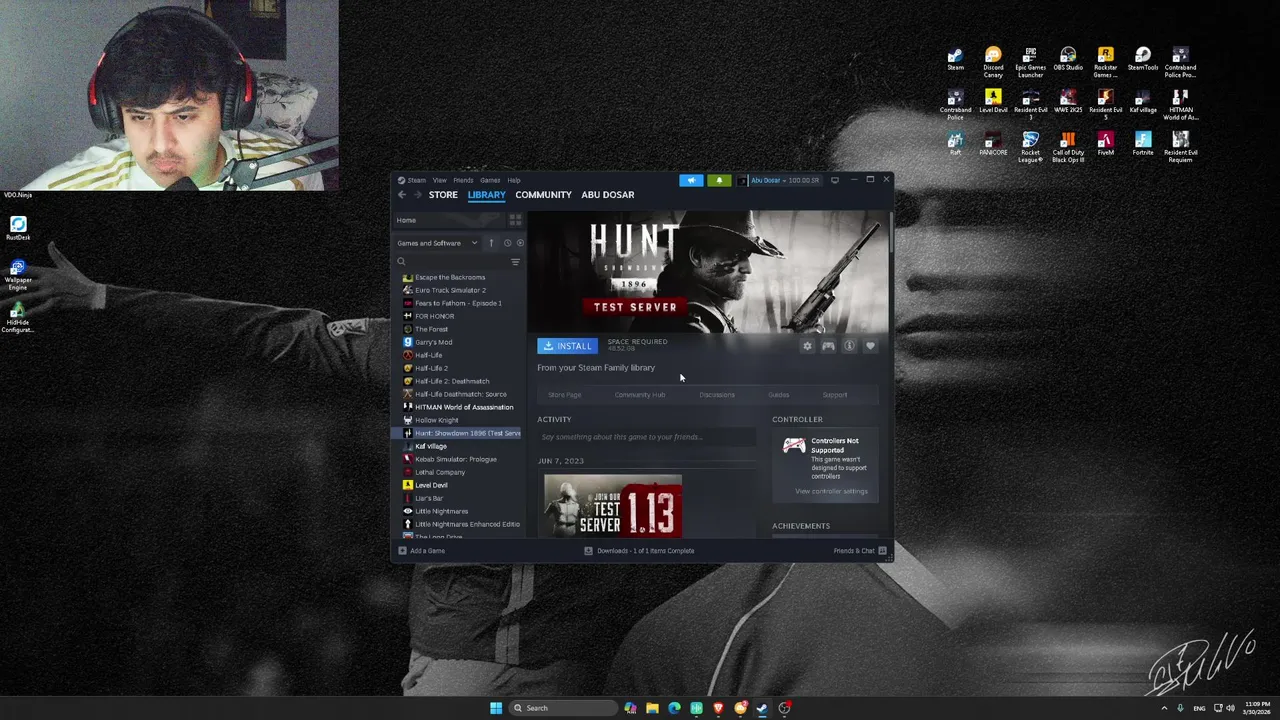
Task: Open Epic Games Launcher desktop shortcut
Action: pos(1030,62)
